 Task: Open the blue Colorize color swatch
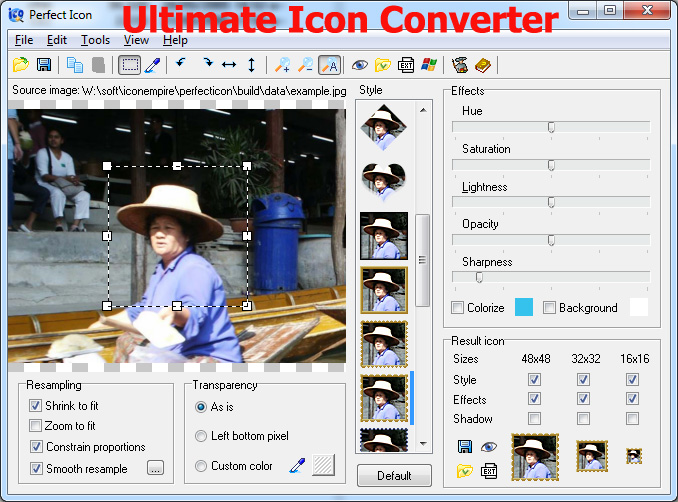[524, 307]
